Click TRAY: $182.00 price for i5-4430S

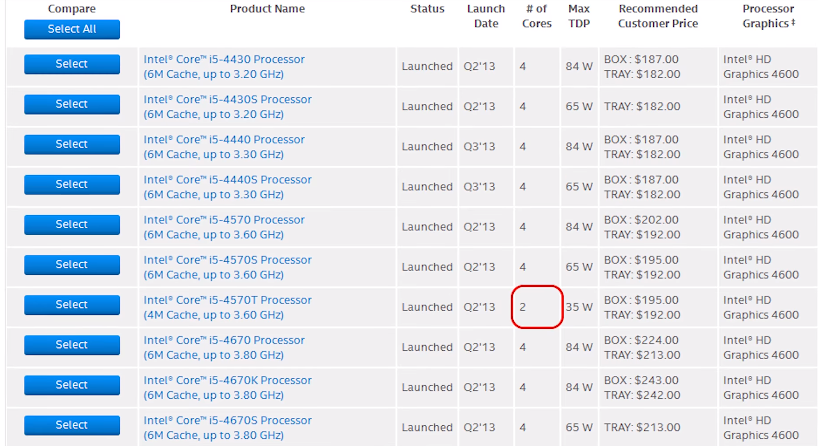[x=642, y=106]
